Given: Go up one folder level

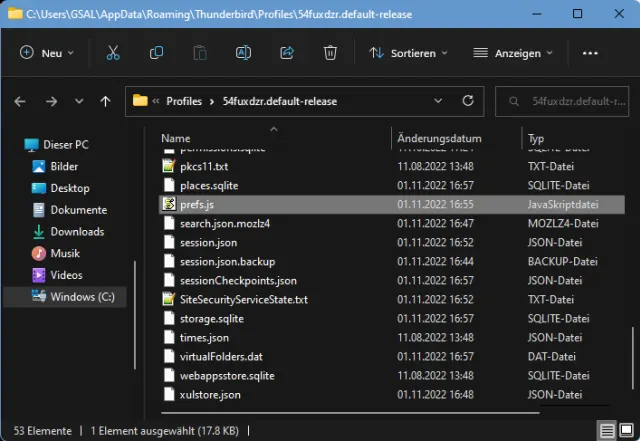Looking at the screenshot, I should click(105, 101).
